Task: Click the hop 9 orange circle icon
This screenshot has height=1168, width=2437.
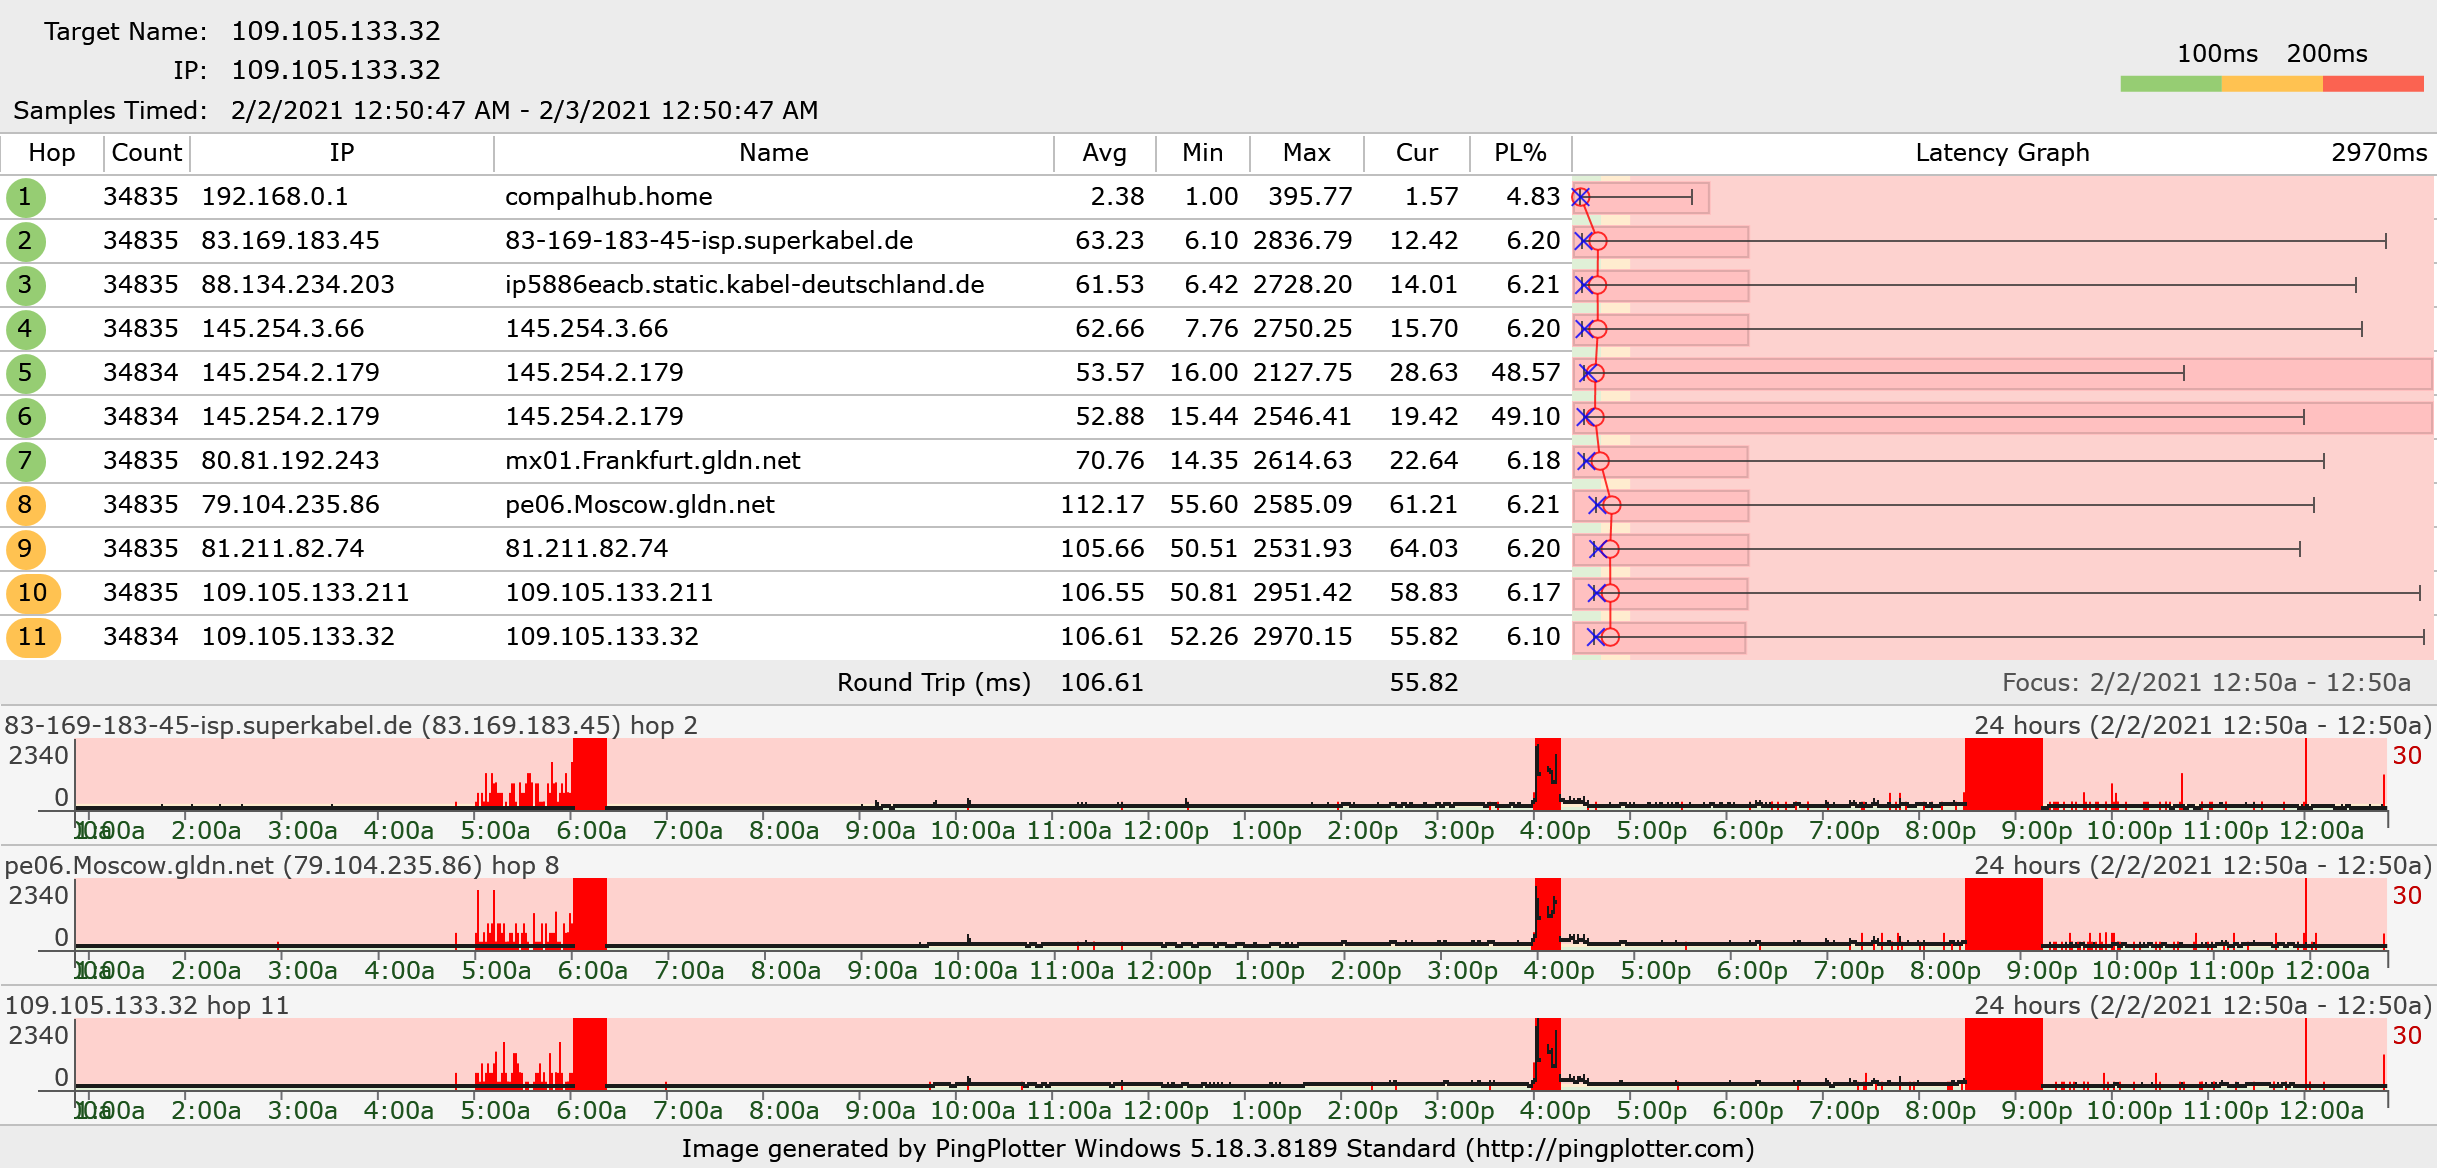Action: tap(25, 549)
